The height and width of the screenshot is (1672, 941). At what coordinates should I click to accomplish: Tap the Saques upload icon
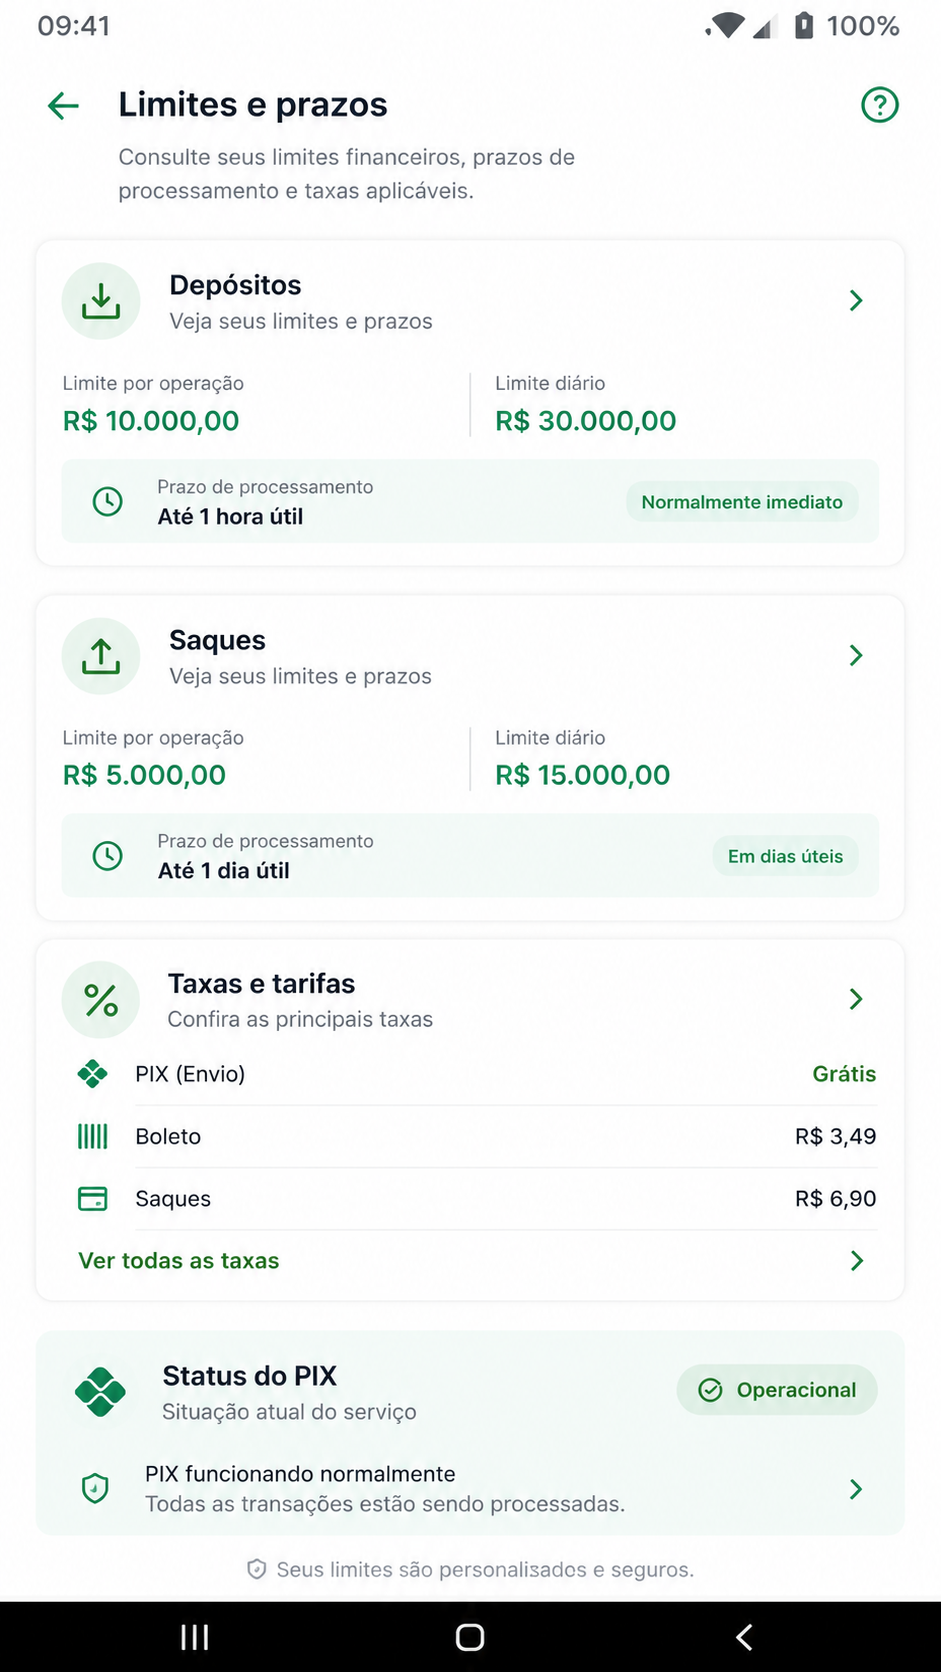click(101, 656)
